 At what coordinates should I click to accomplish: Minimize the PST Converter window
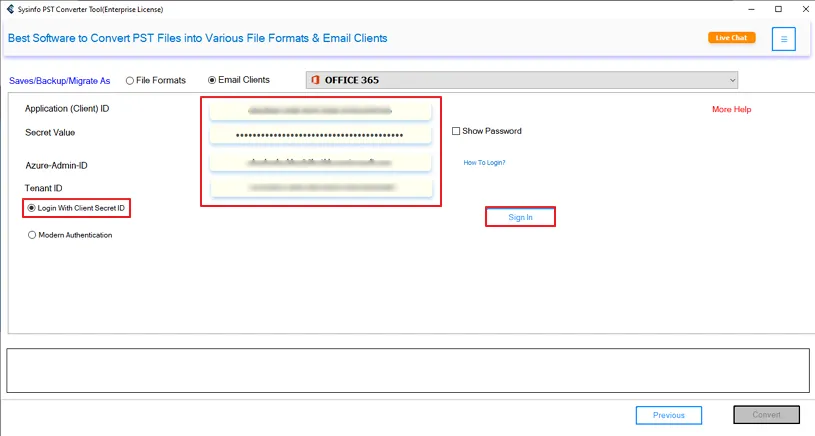click(x=752, y=9)
